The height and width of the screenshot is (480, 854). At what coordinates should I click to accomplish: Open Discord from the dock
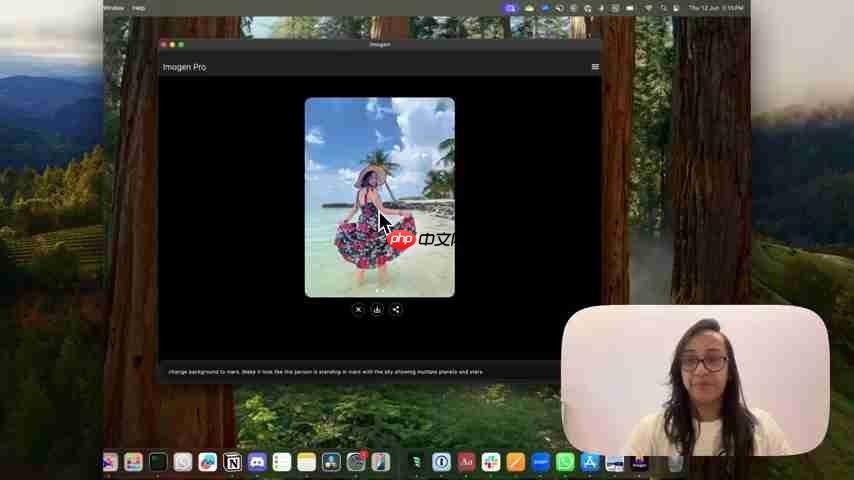[257, 463]
